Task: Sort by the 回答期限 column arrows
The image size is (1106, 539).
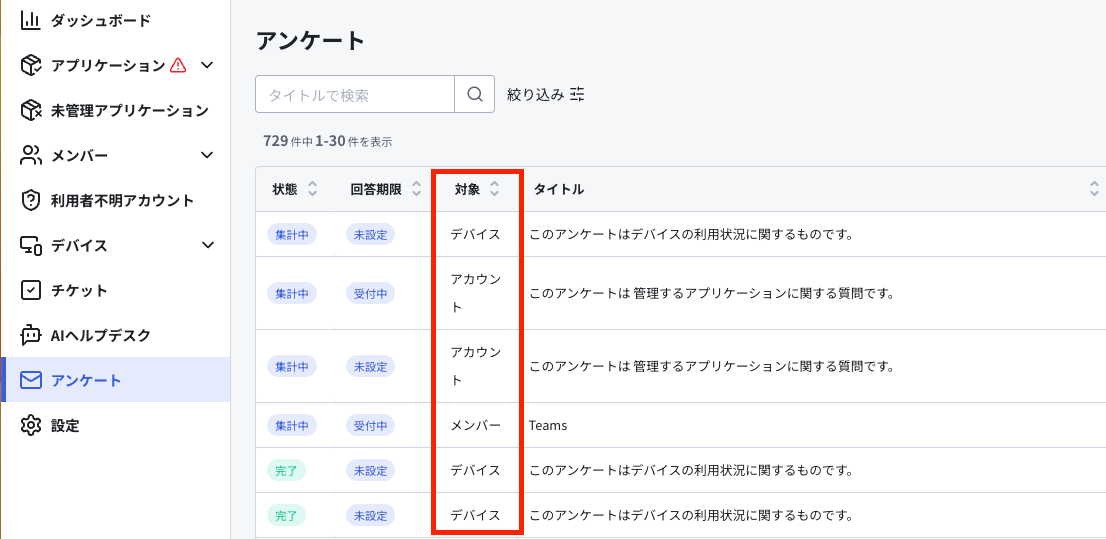Action: click(417, 189)
